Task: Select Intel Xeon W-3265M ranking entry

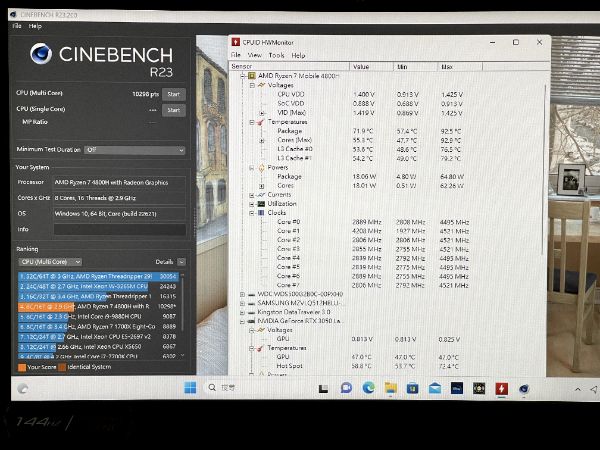Action: point(98,286)
